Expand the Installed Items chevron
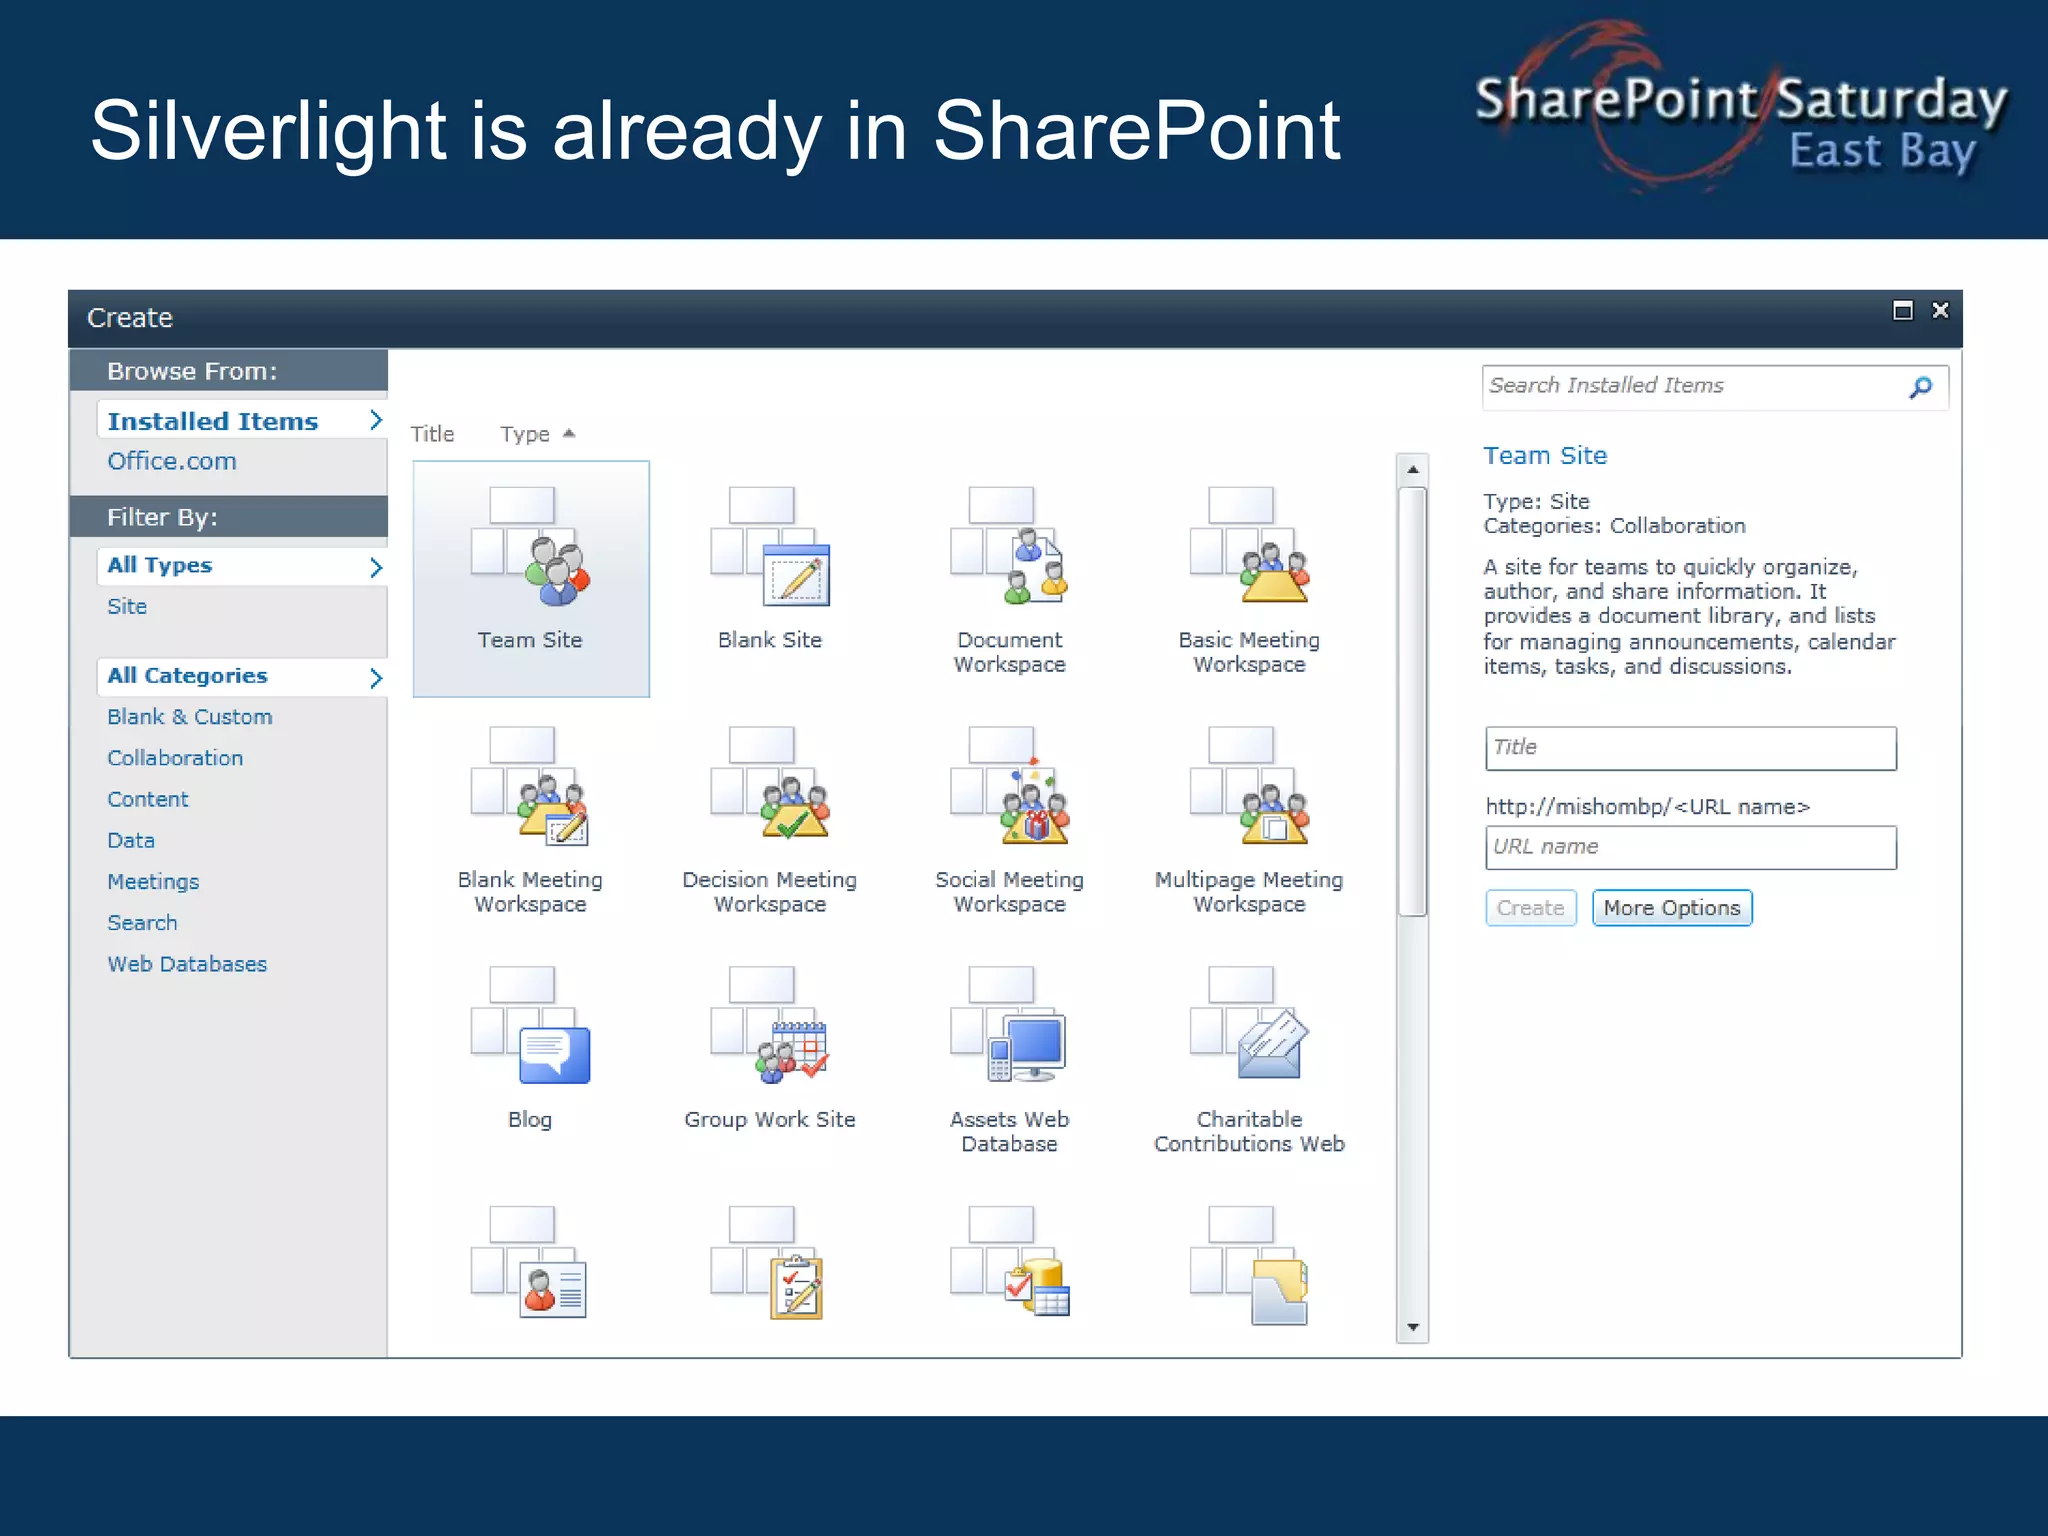The width and height of the screenshot is (2048, 1536). [376, 420]
